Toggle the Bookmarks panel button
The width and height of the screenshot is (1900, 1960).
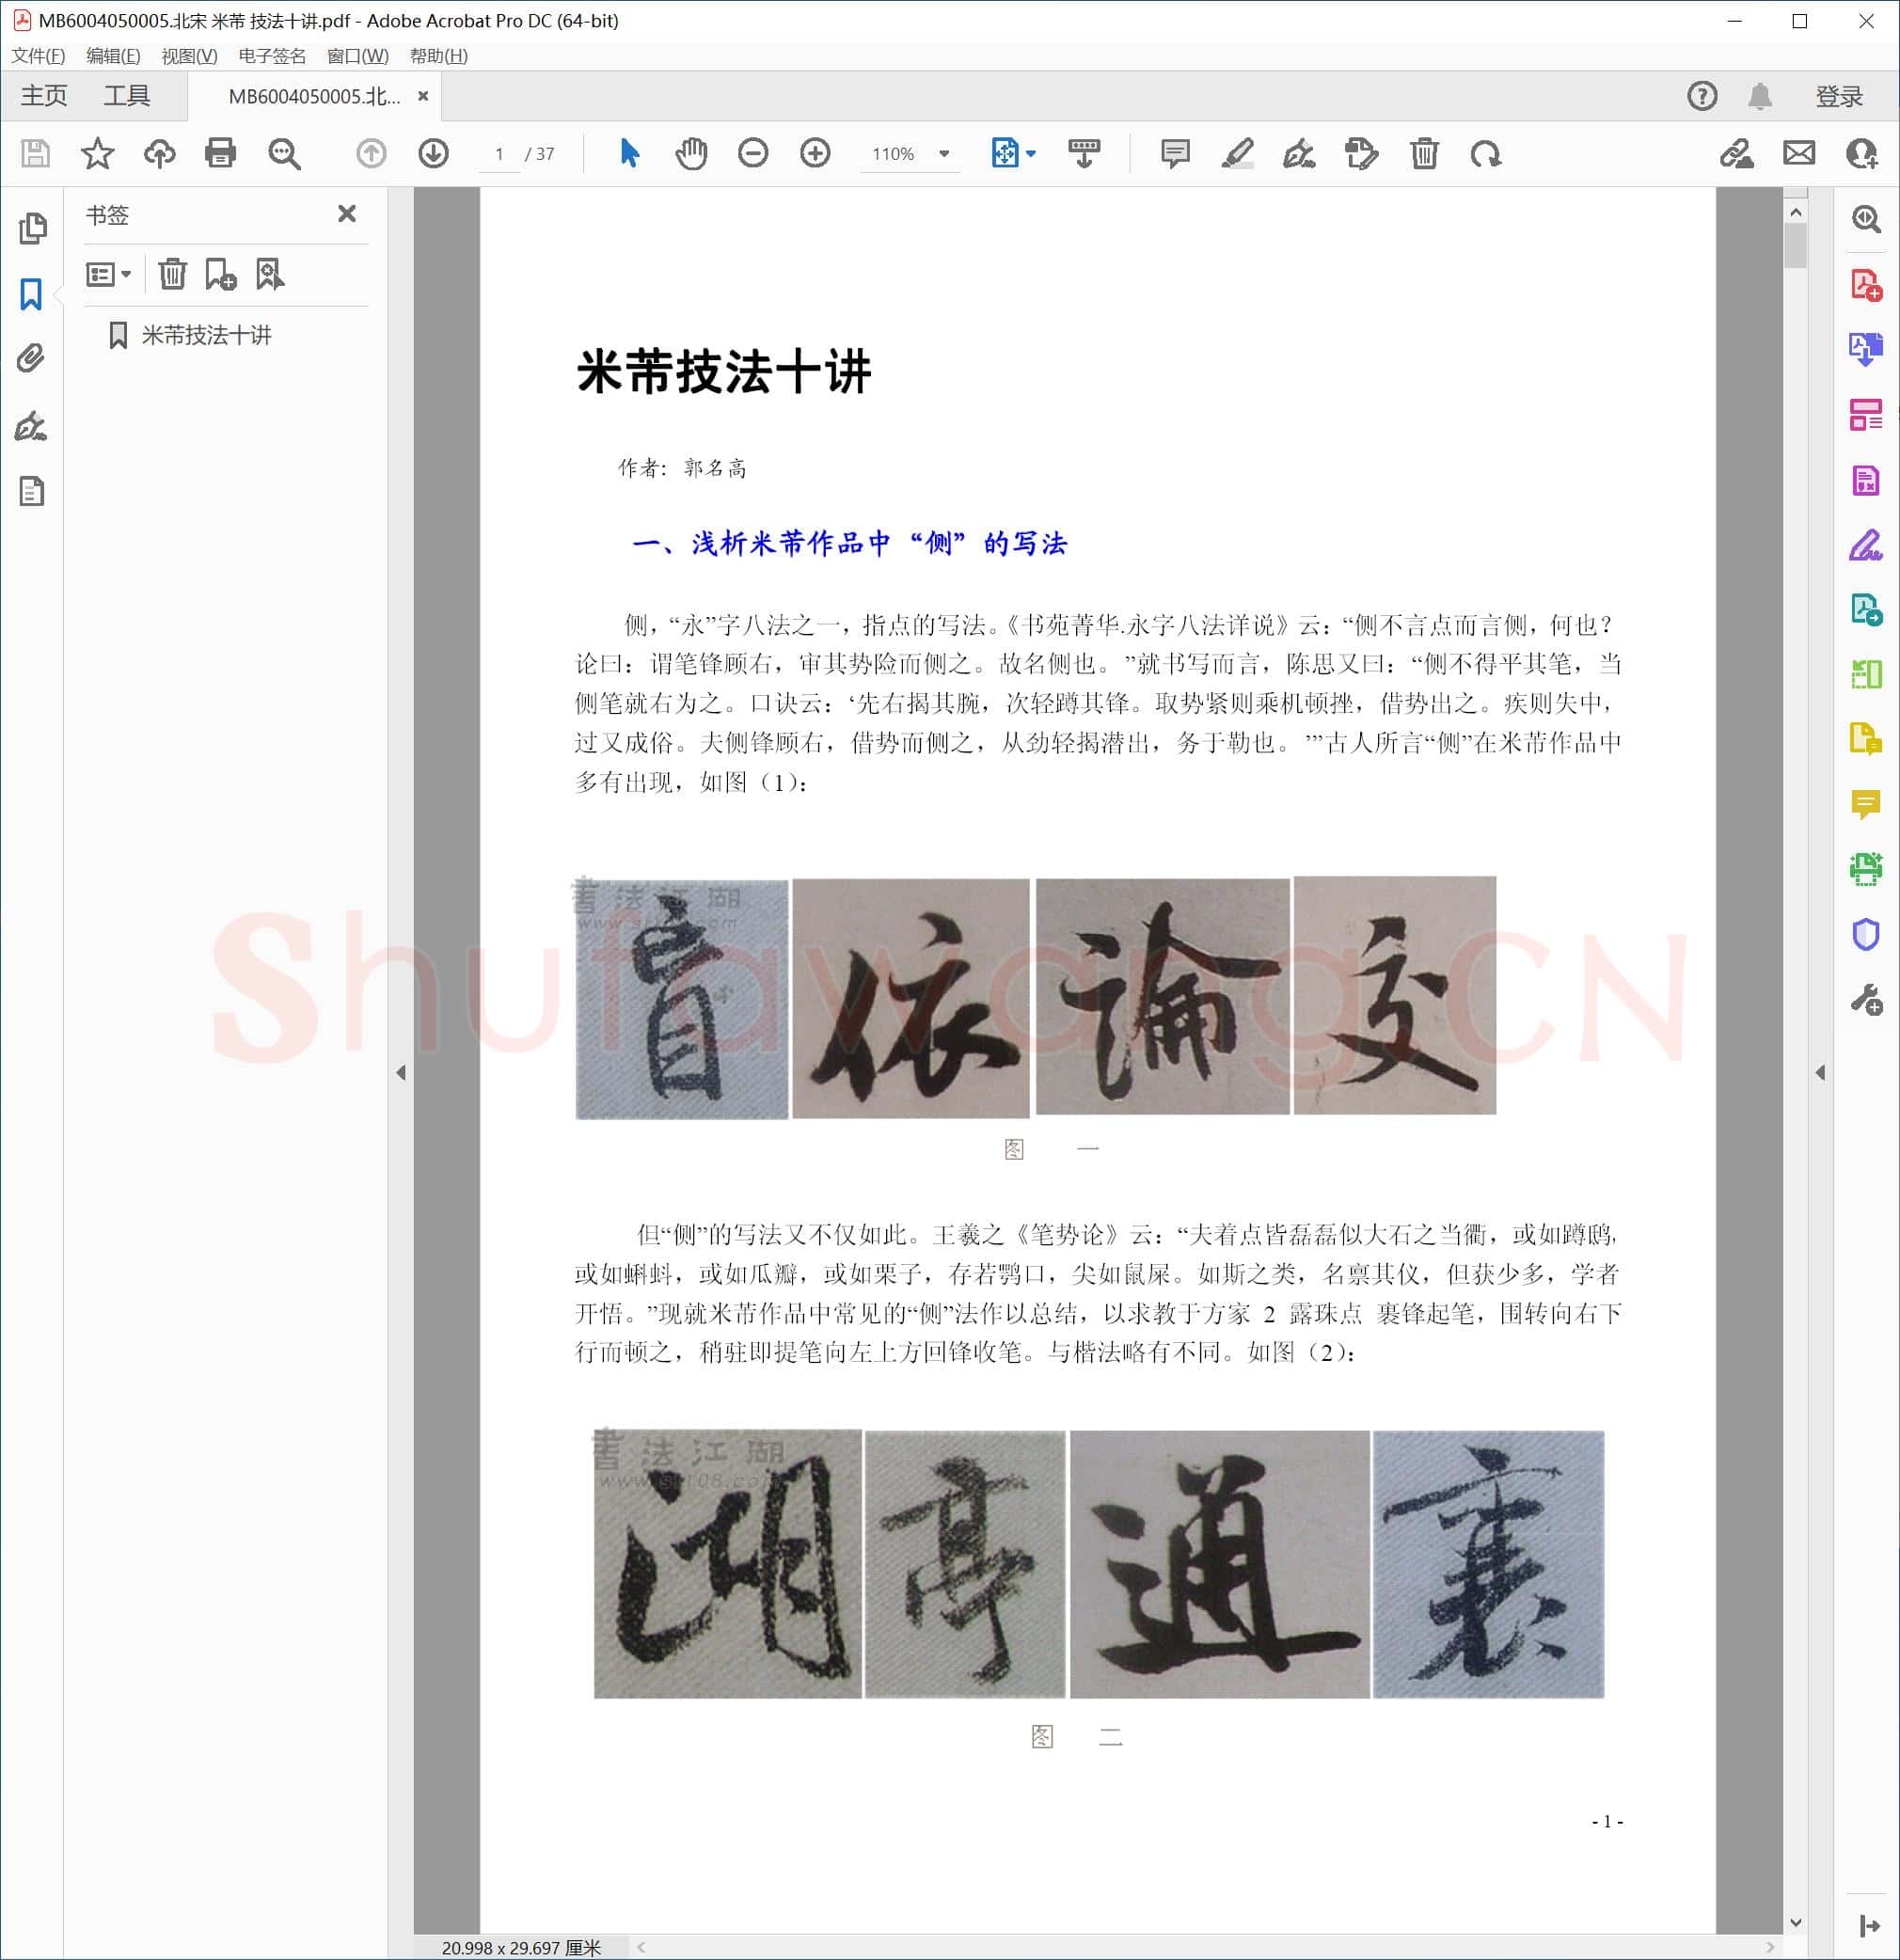pyautogui.click(x=31, y=294)
